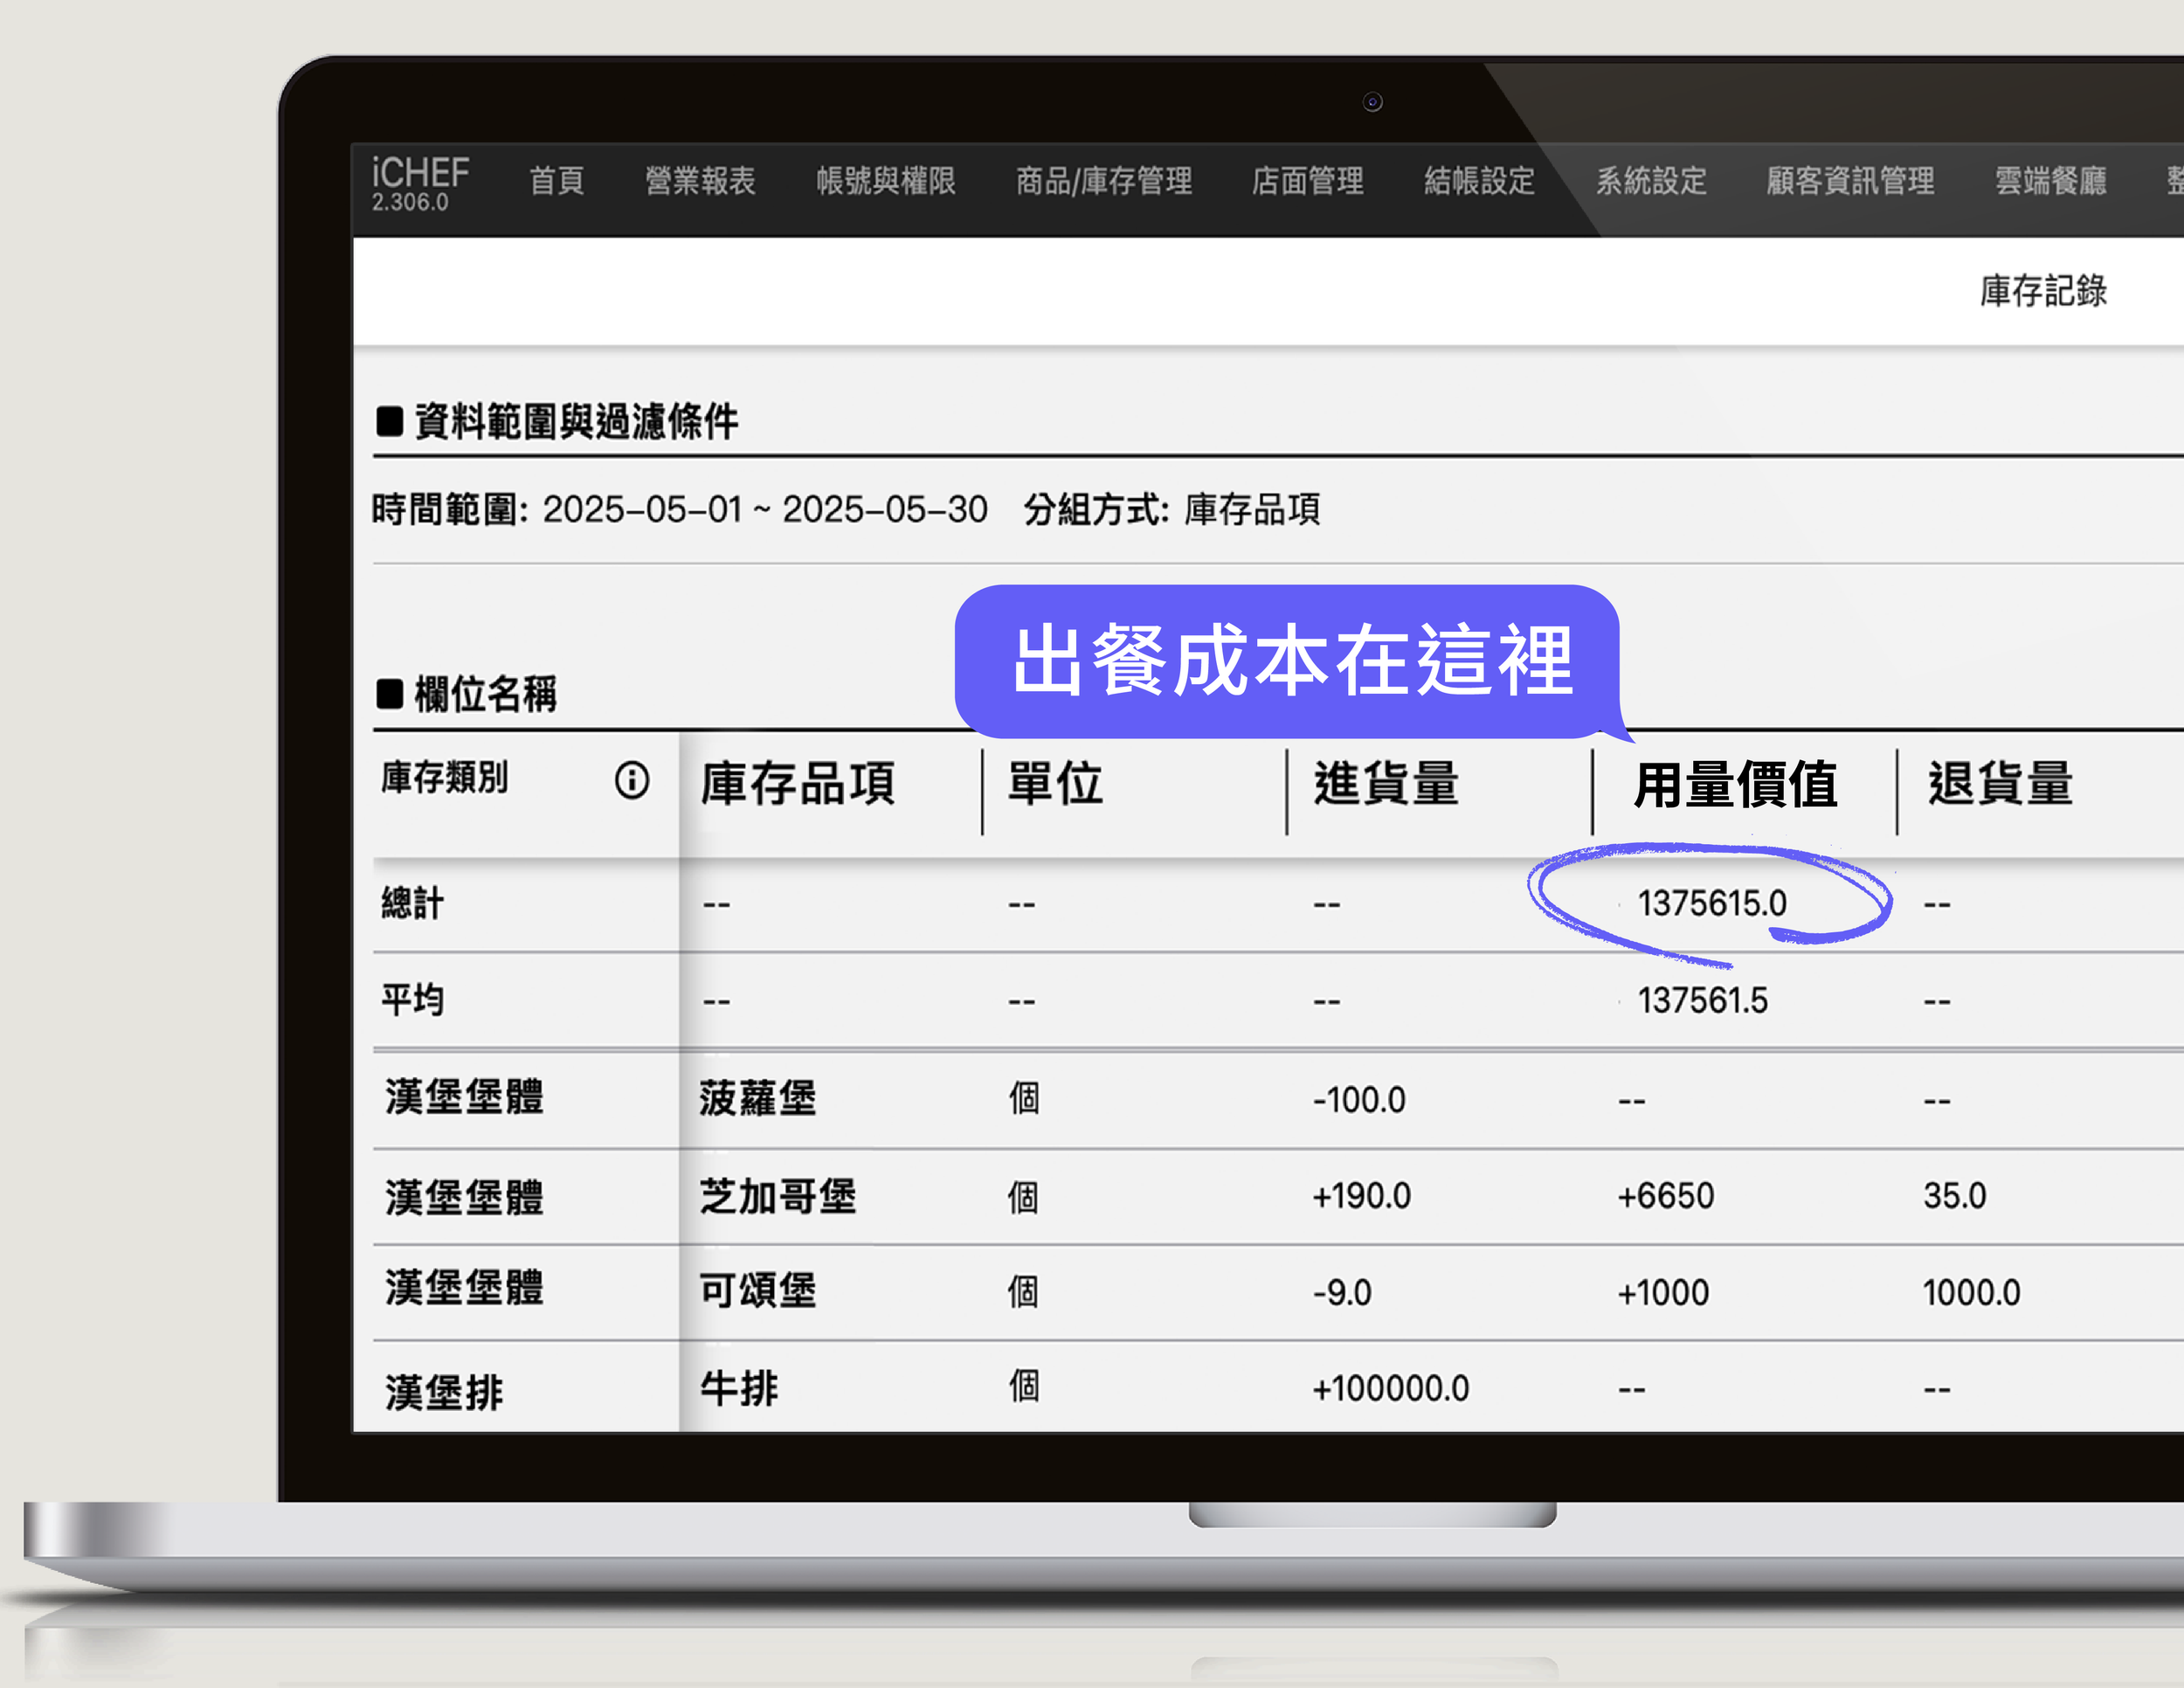Click the 庫存品項 column header

[797, 783]
